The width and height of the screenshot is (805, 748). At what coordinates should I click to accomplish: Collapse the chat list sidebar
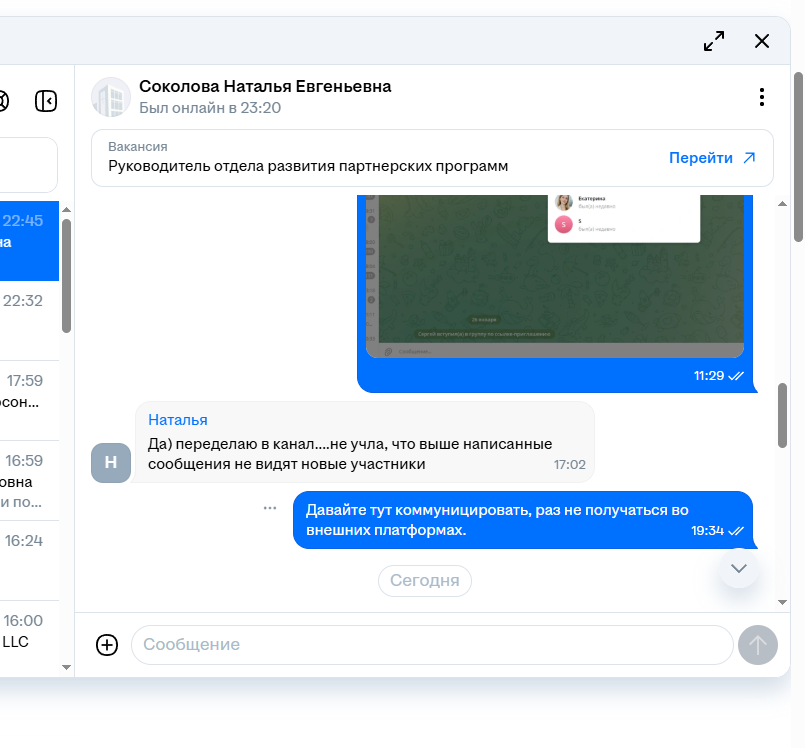pyautogui.click(x=46, y=101)
